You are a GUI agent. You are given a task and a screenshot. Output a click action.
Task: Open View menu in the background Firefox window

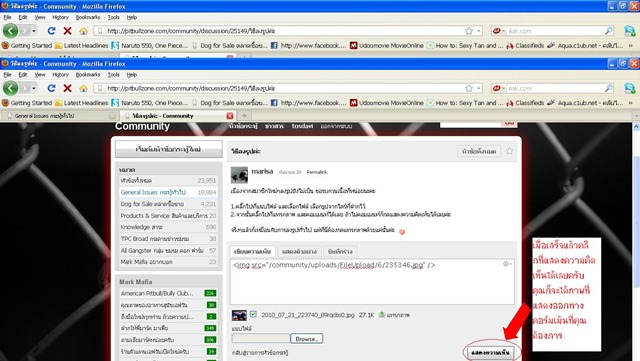coord(40,18)
